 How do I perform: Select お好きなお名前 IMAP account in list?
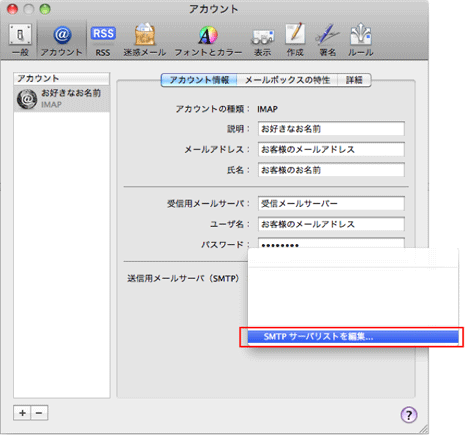coord(62,99)
